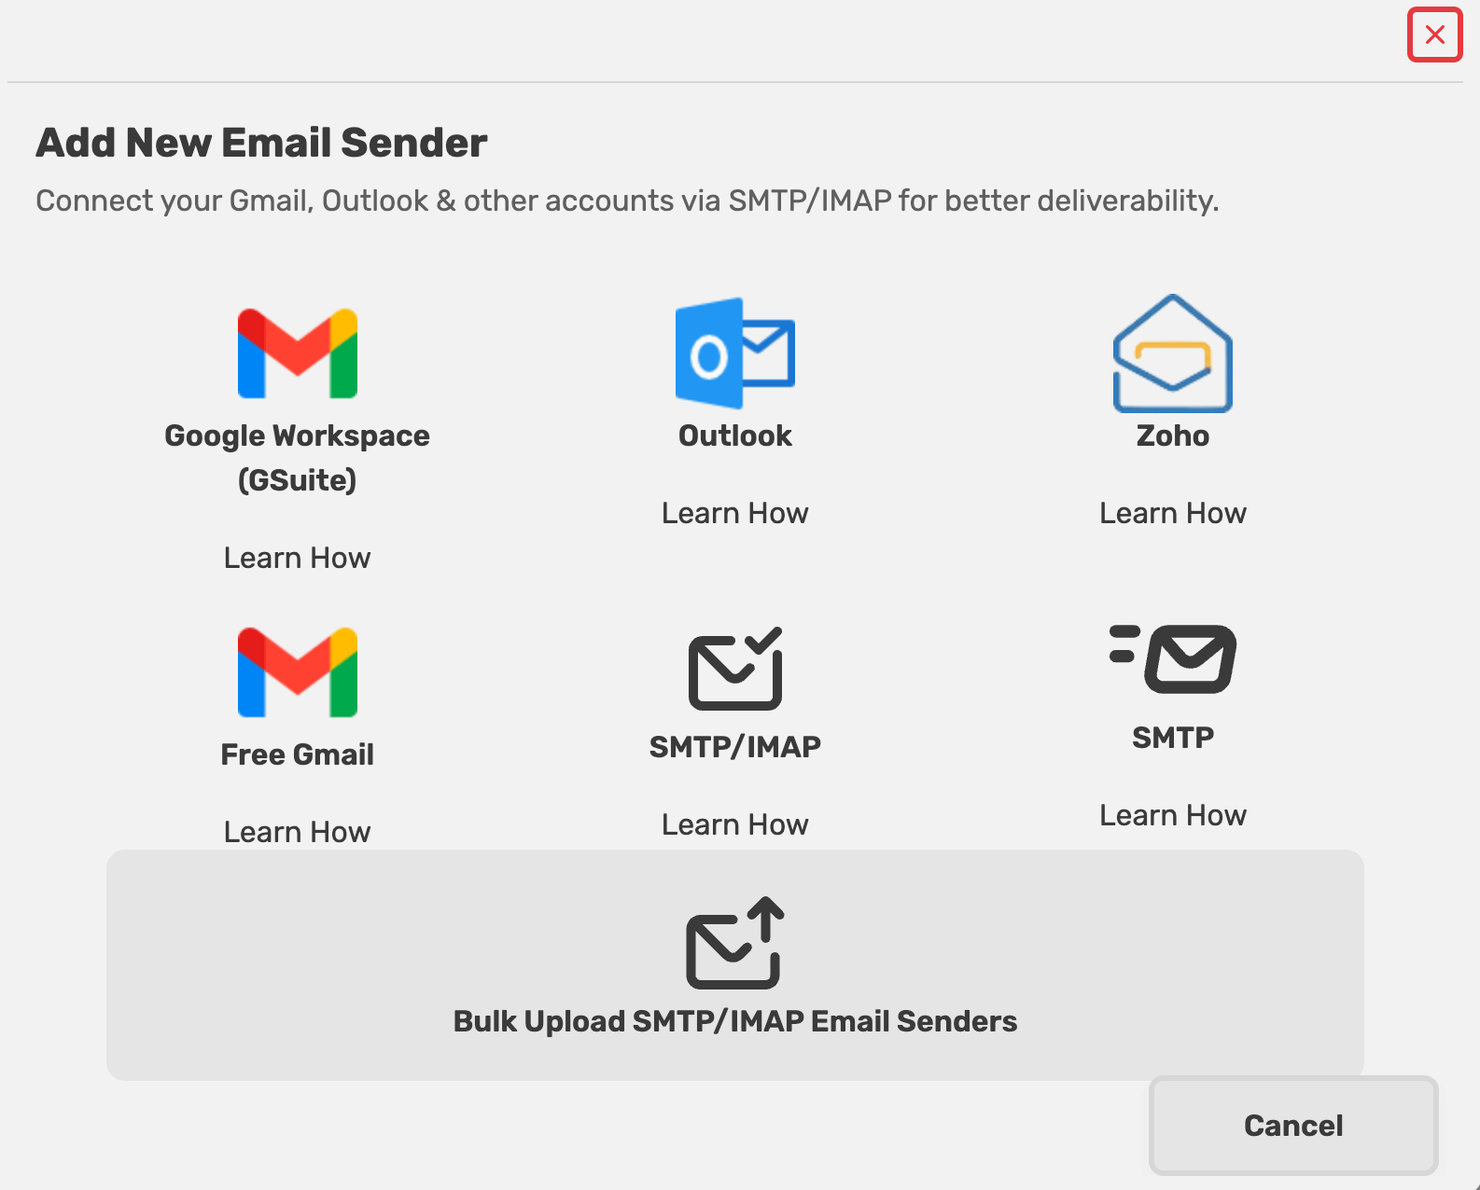This screenshot has height=1190, width=1480.
Task: Click the Free Gmail label text
Action: [297, 755]
